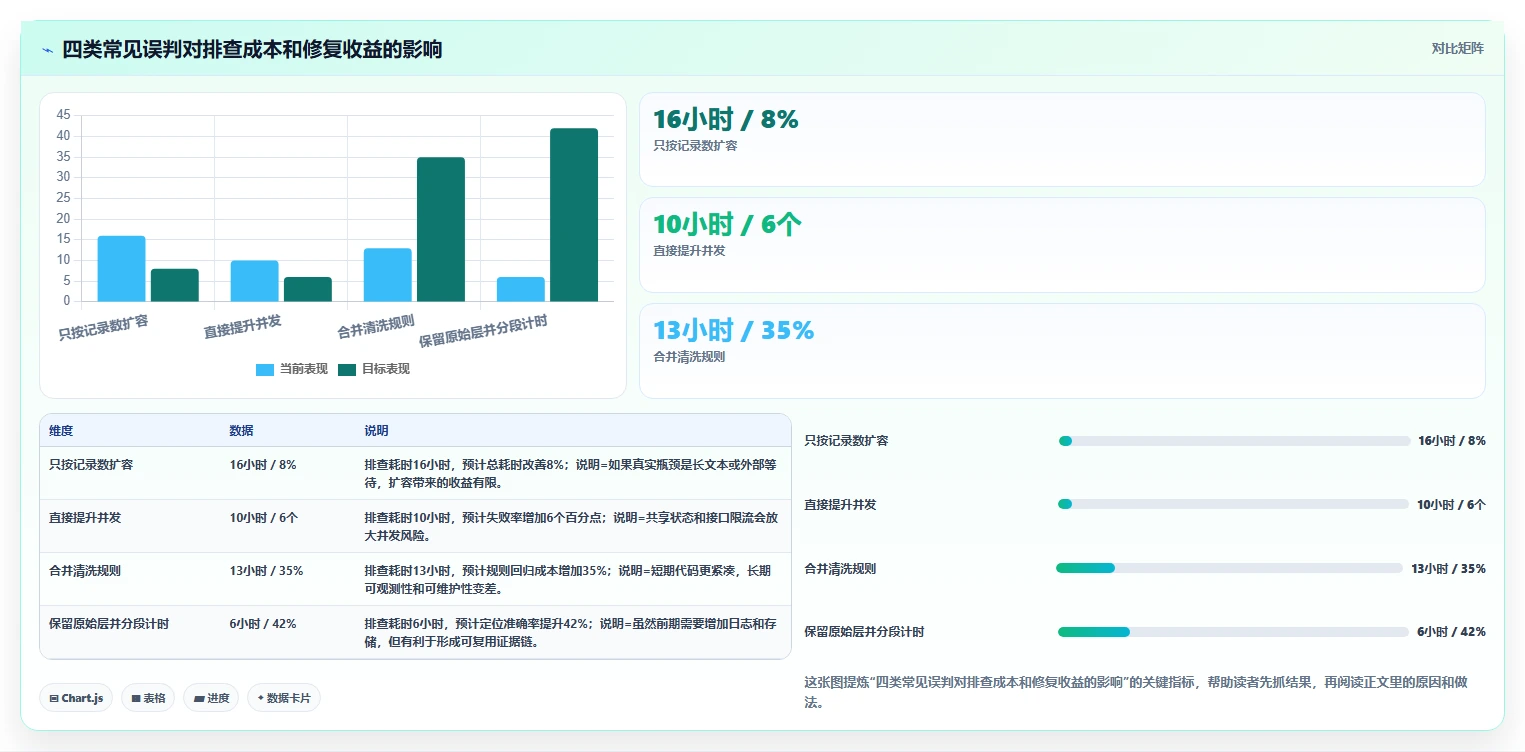
Task: Click the x-axis label 直接提升并发
Action: tap(243, 327)
